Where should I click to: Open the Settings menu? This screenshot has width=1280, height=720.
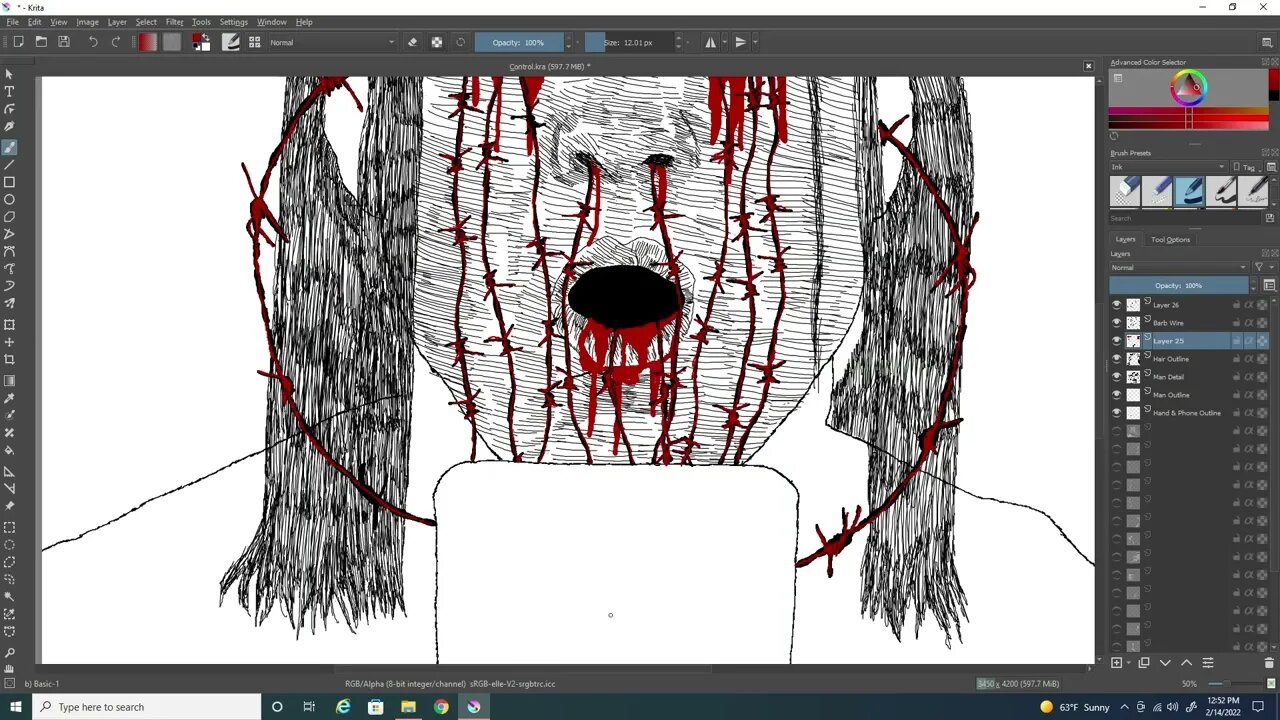[233, 22]
